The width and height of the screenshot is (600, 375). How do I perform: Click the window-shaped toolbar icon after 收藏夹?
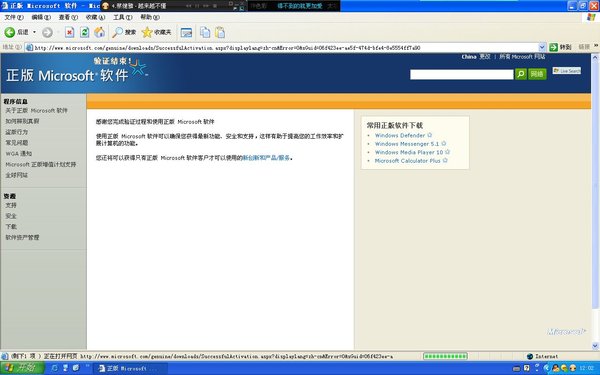[x=186, y=33]
